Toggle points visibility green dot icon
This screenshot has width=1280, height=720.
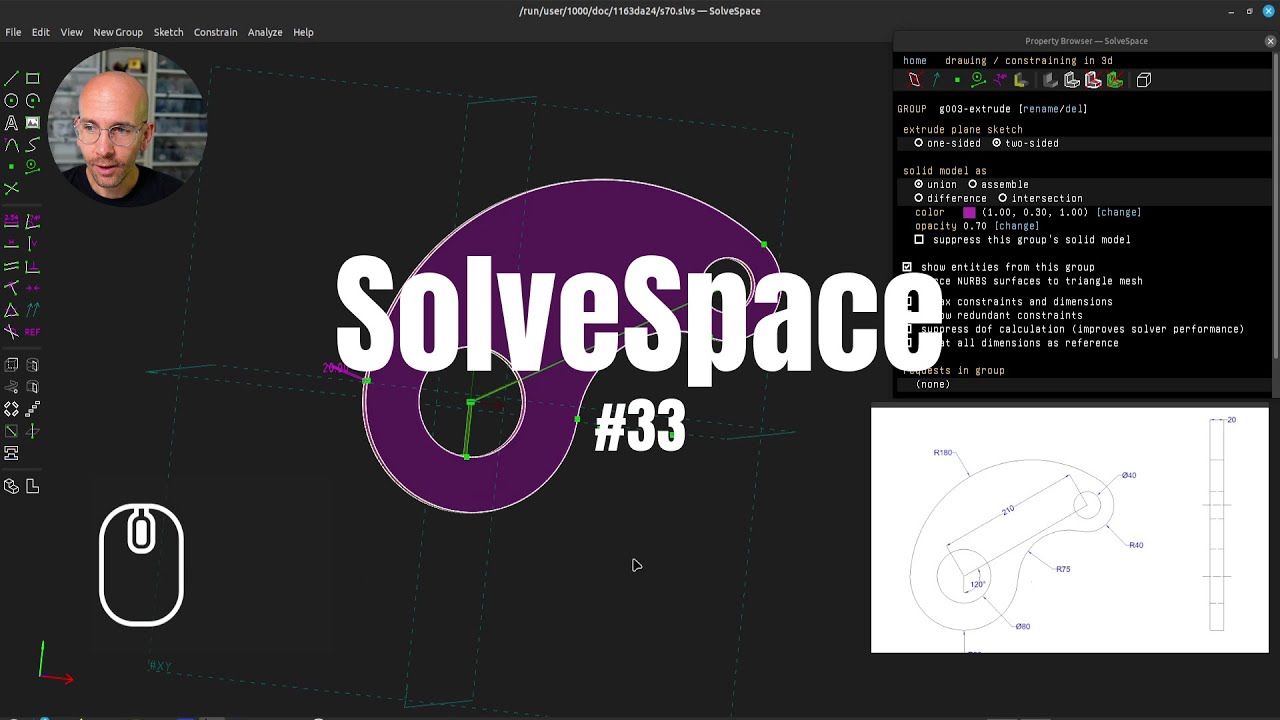(x=957, y=80)
